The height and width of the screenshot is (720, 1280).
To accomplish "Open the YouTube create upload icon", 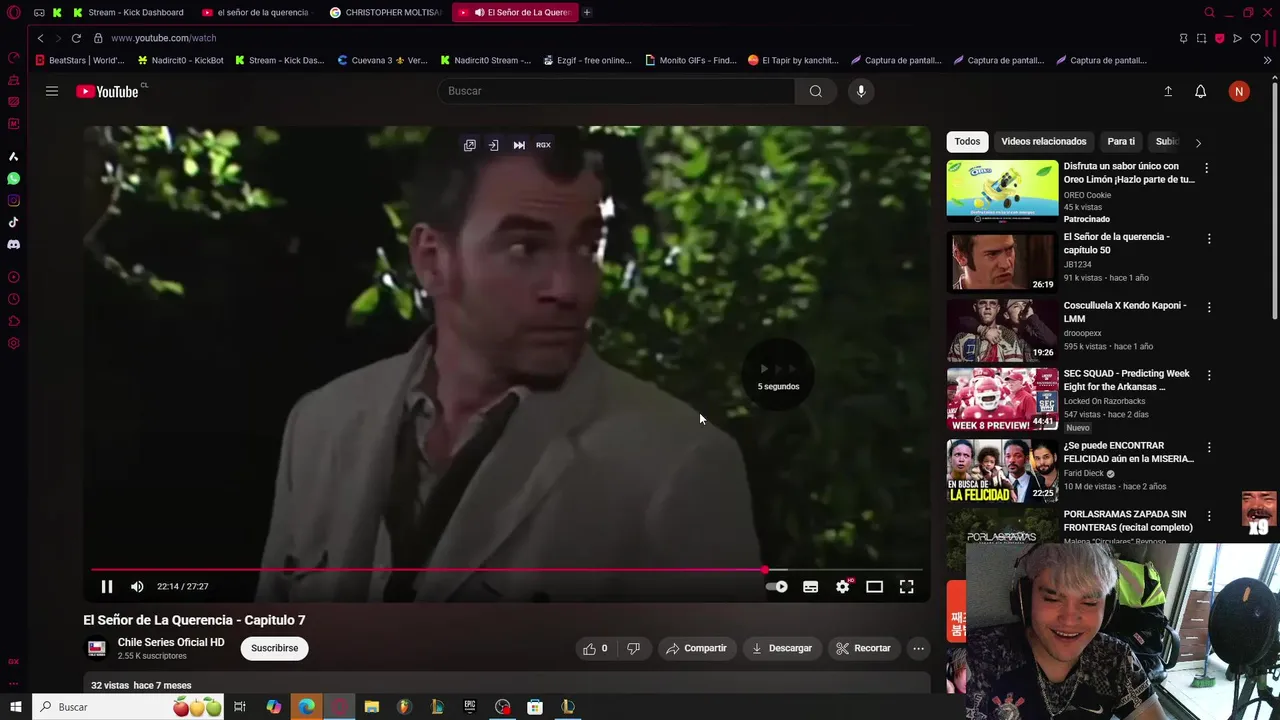I will coord(1168,91).
